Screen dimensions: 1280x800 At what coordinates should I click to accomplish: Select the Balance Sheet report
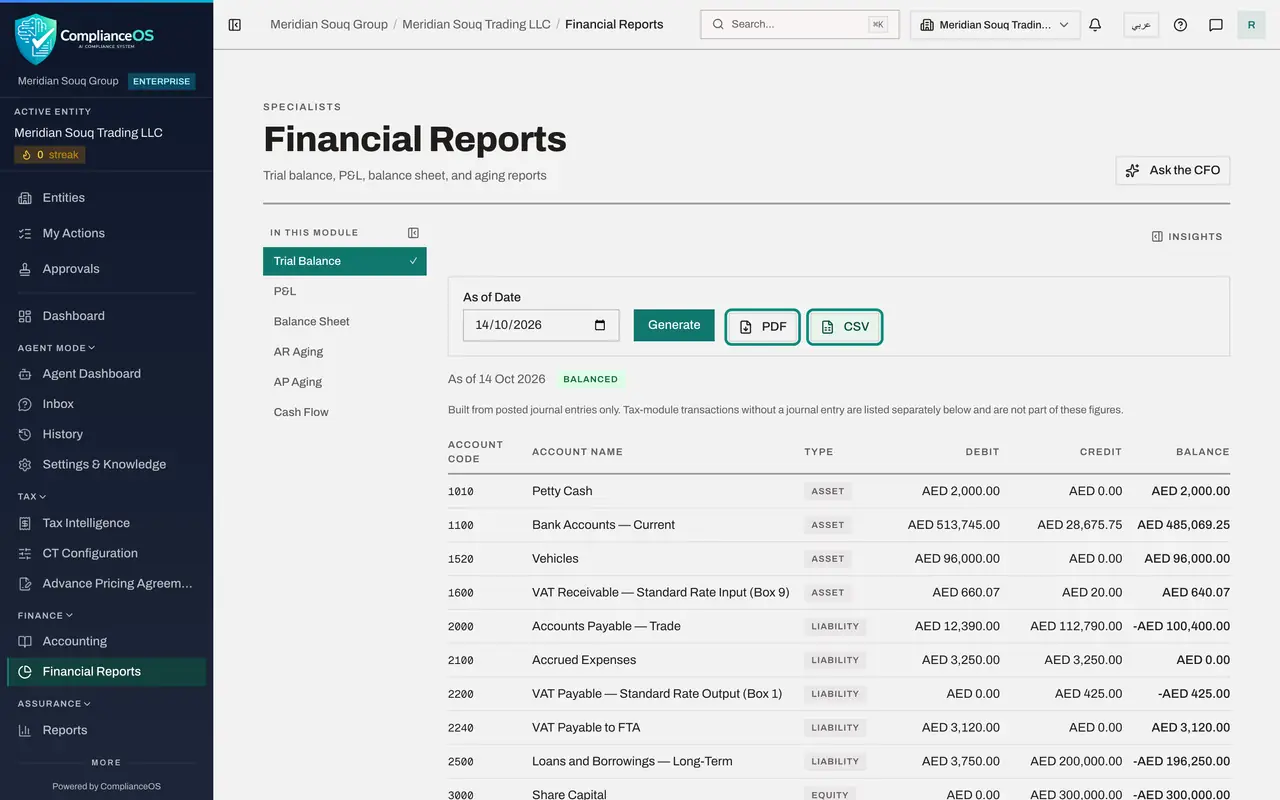[345, 321]
